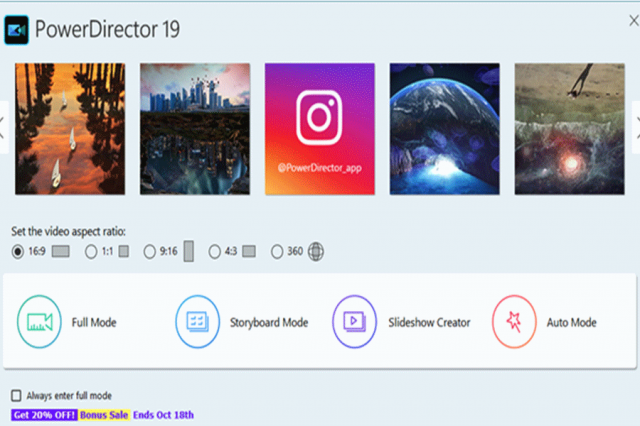The height and width of the screenshot is (426, 640).
Task: Open the inverted city skyline thumbnail
Action: tap(195, 129)
